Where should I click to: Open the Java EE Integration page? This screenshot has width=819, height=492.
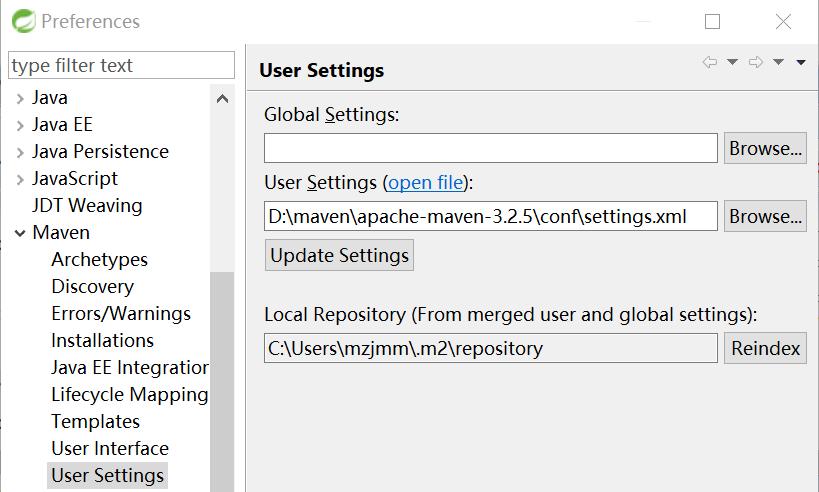pos(130,368)
